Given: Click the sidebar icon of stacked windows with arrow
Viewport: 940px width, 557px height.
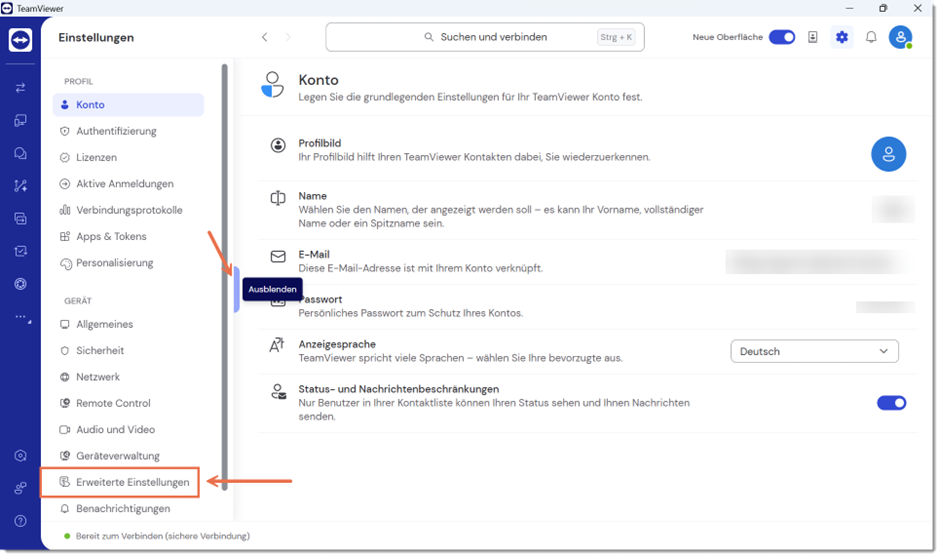Looking at the screenshot, I should tap(20, 219).
